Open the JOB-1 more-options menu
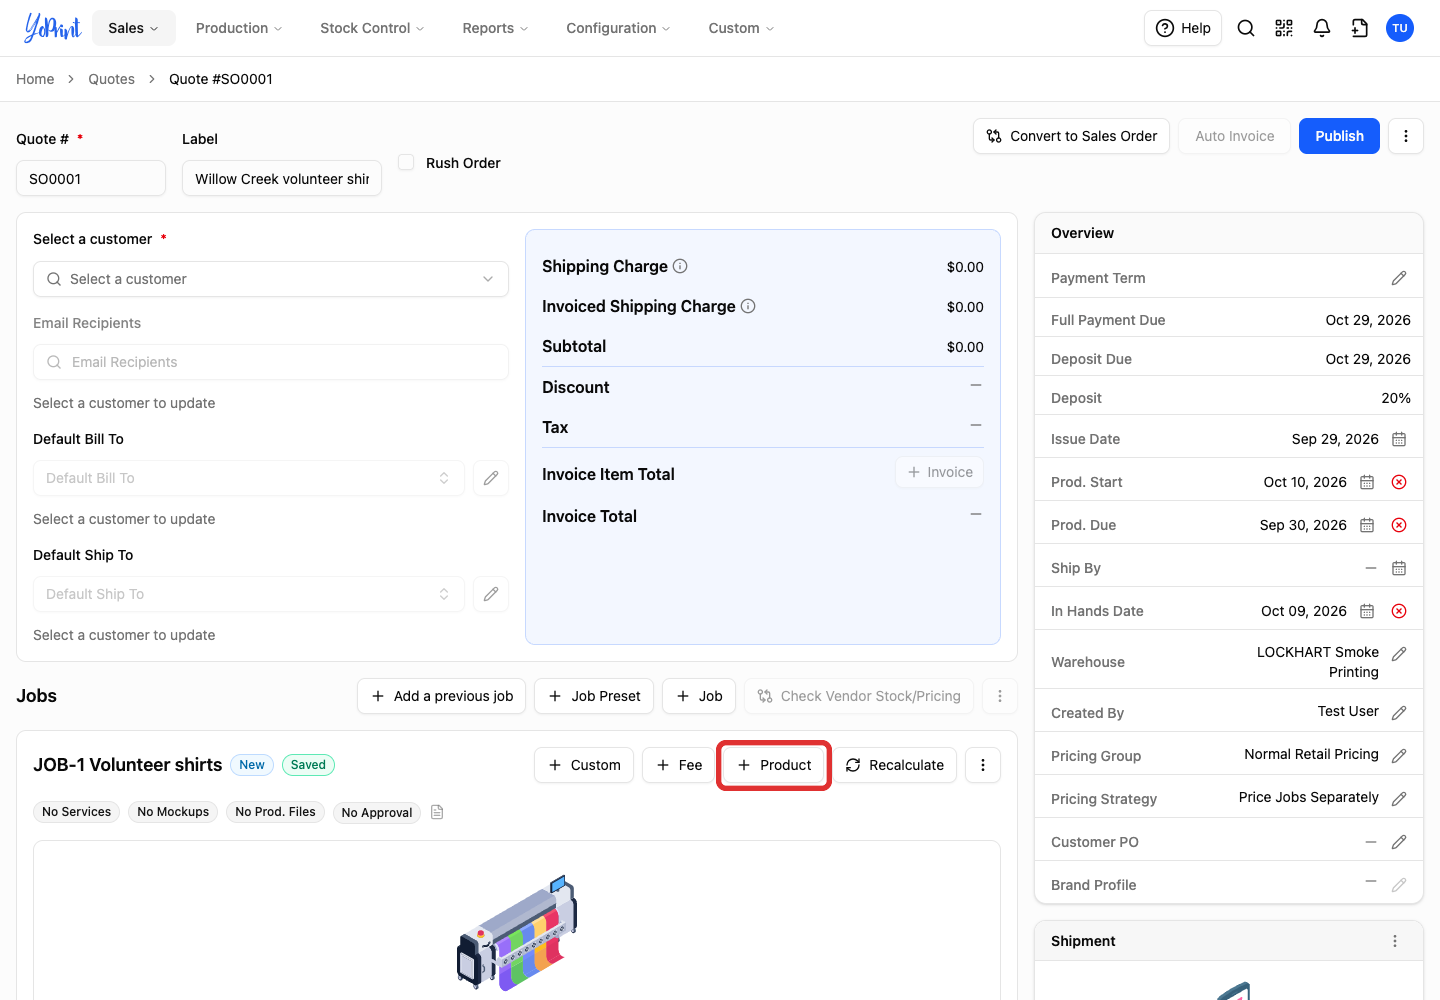Screen dimensions: 1440x1000 click(983, 765)
